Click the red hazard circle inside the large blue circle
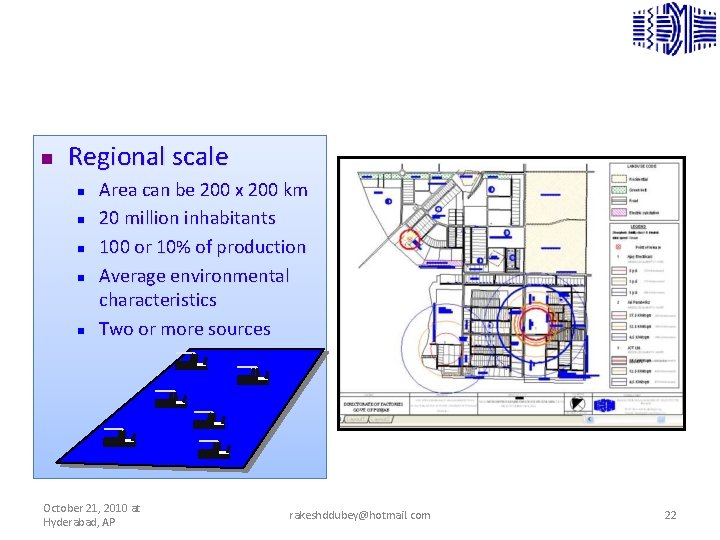 534,323
